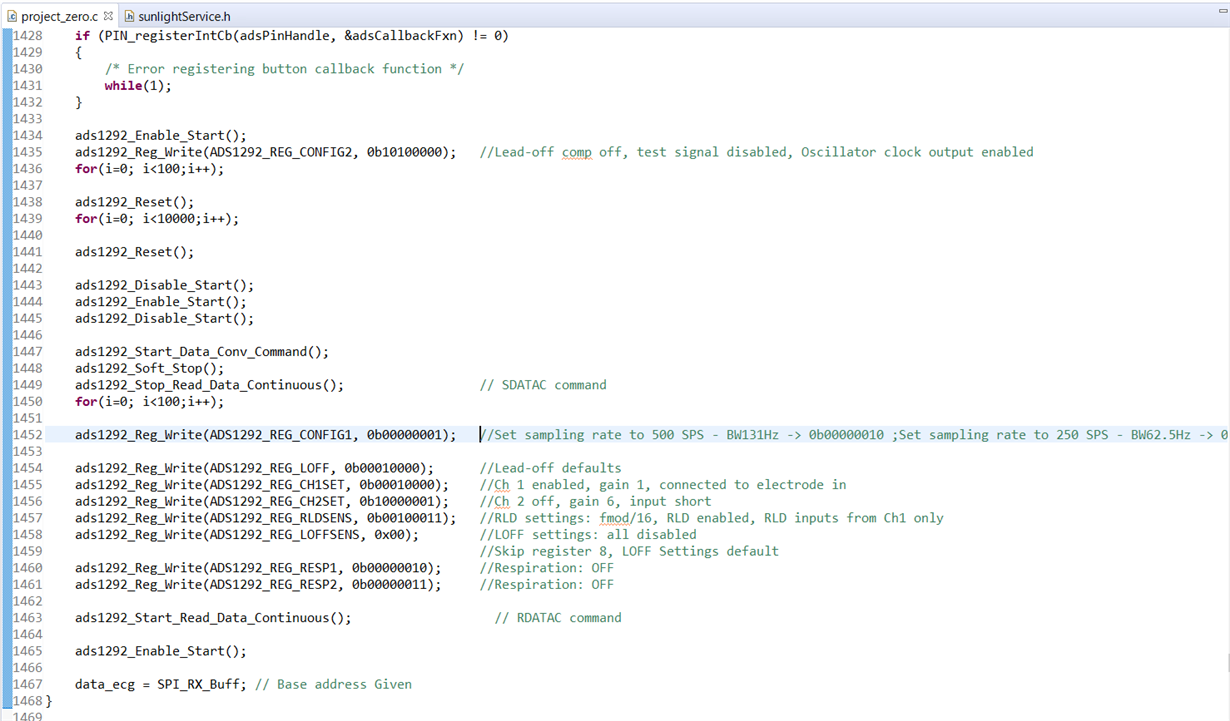Screen dimensions: 1230x721
Task: Select the project_zero.c editor tab
Action: [x=60, y=16]
